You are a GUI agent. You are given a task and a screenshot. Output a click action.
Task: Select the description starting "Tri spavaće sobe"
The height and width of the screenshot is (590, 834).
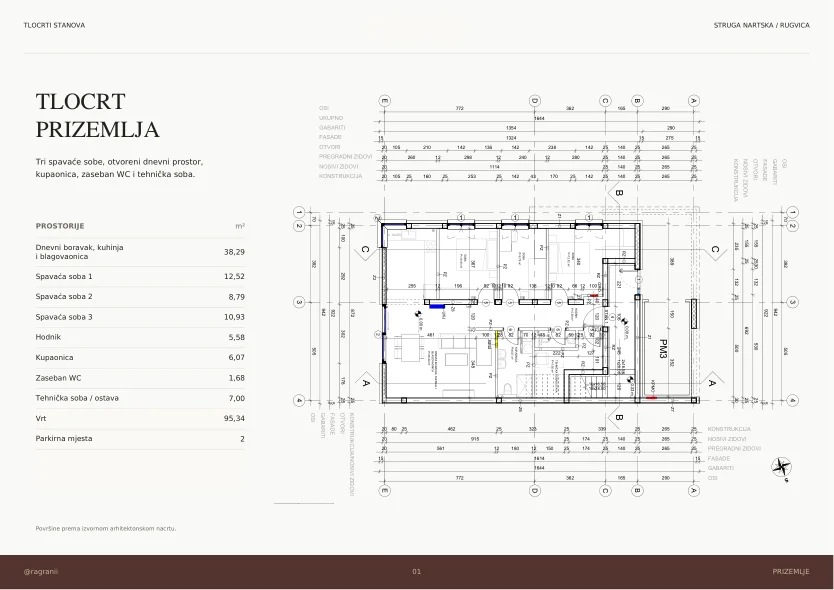[119, 168]
